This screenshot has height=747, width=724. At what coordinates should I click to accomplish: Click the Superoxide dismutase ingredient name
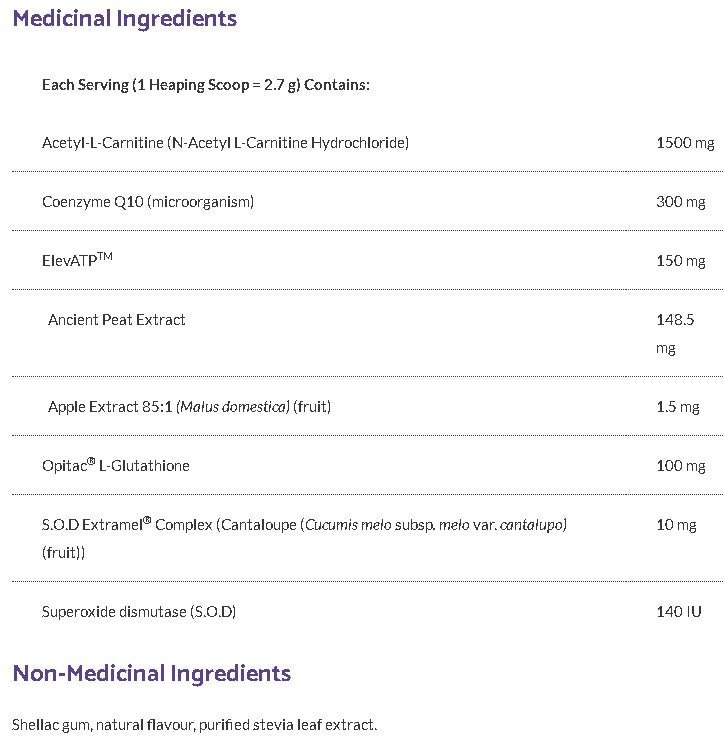tap(139, 611)
